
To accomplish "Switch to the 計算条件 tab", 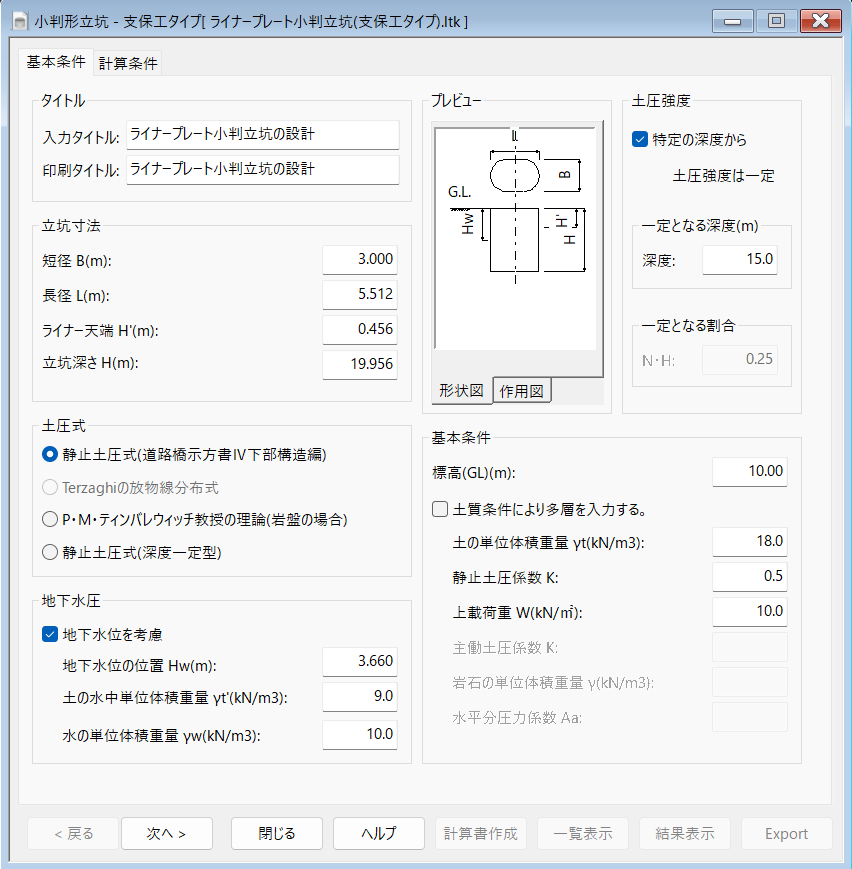I will coord(128,63).
